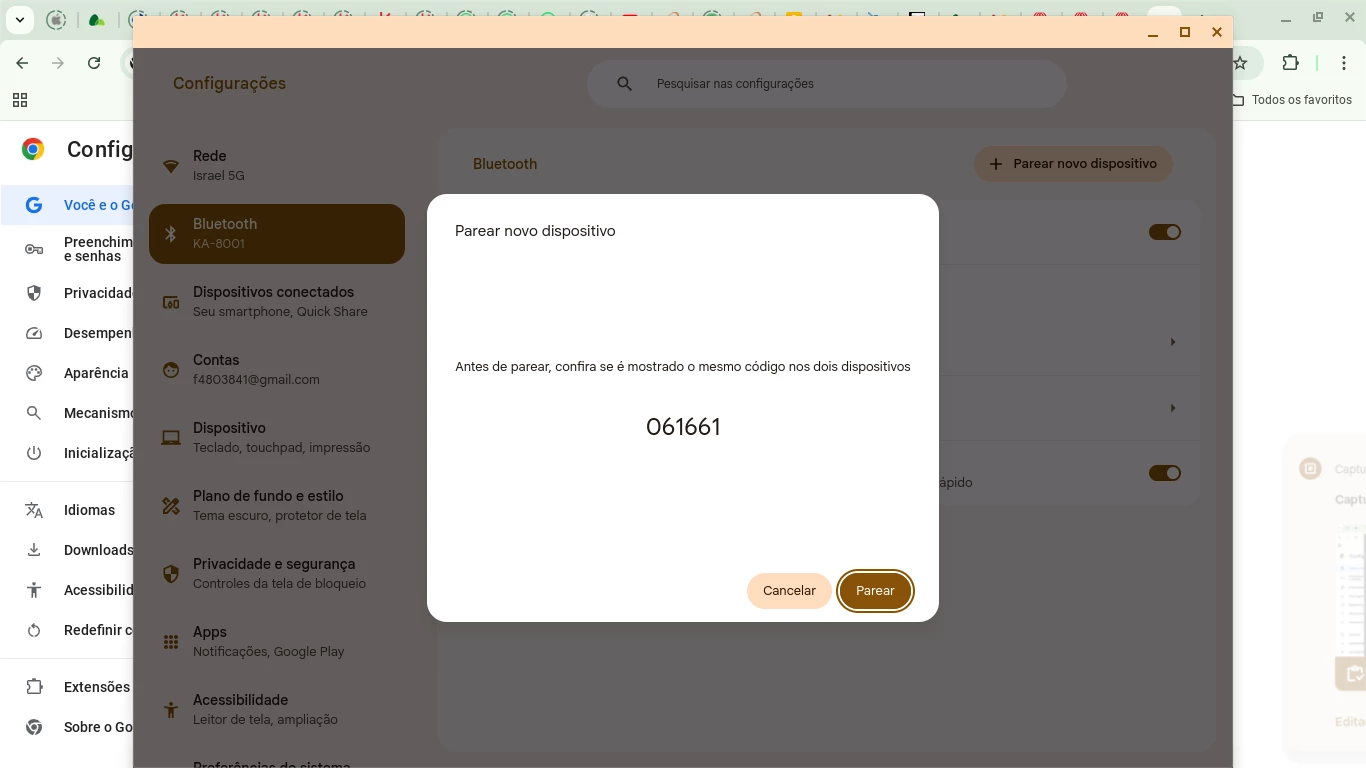
Task: Expand the first Bluetooth device row arrow
Action: (x=1173, y=342)
